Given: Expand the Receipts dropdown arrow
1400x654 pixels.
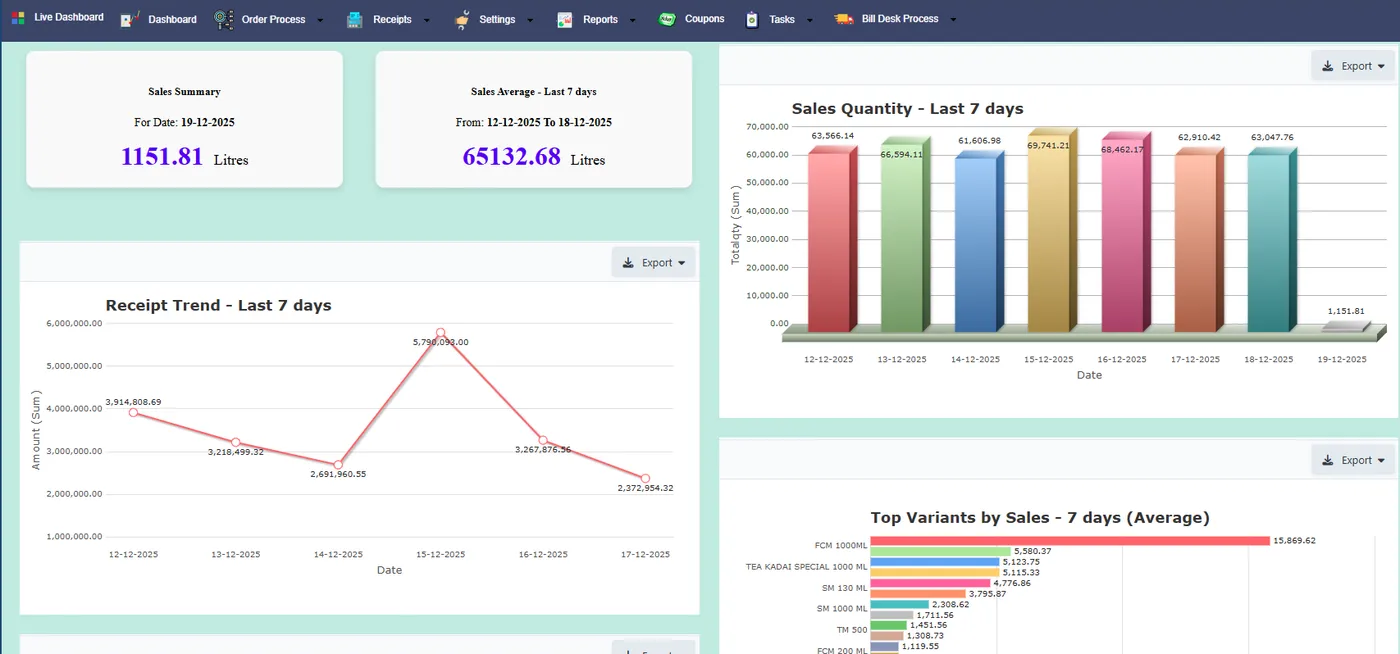Looking at the screenshot, I should click(x=427, y=20).
